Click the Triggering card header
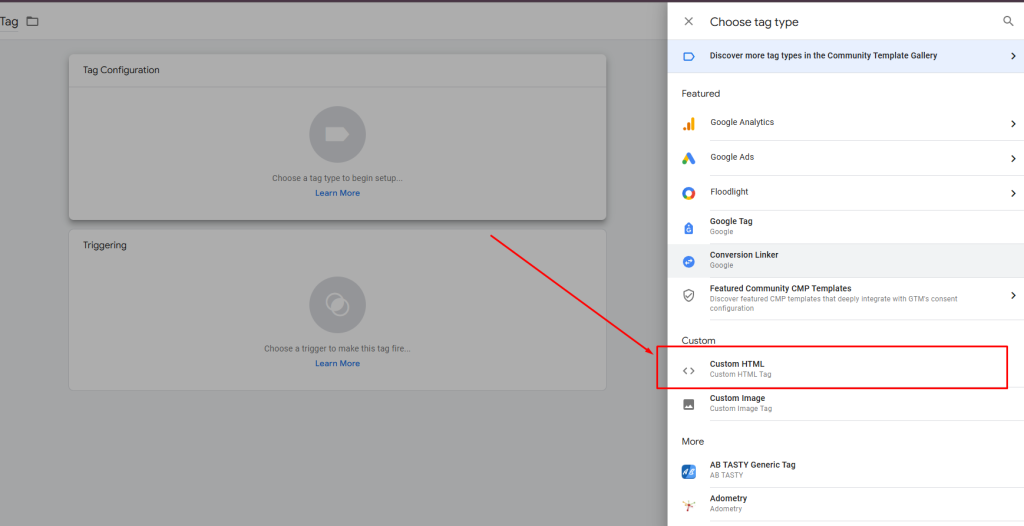This screenshot has height=526, width=1024. tap(337, 245)
